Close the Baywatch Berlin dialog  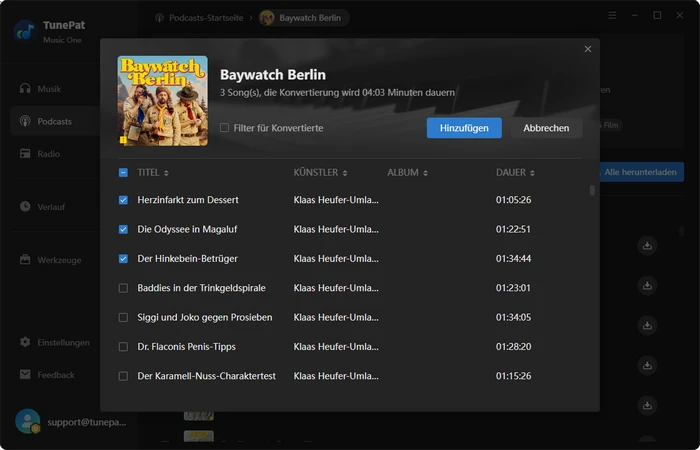(588, 49)
